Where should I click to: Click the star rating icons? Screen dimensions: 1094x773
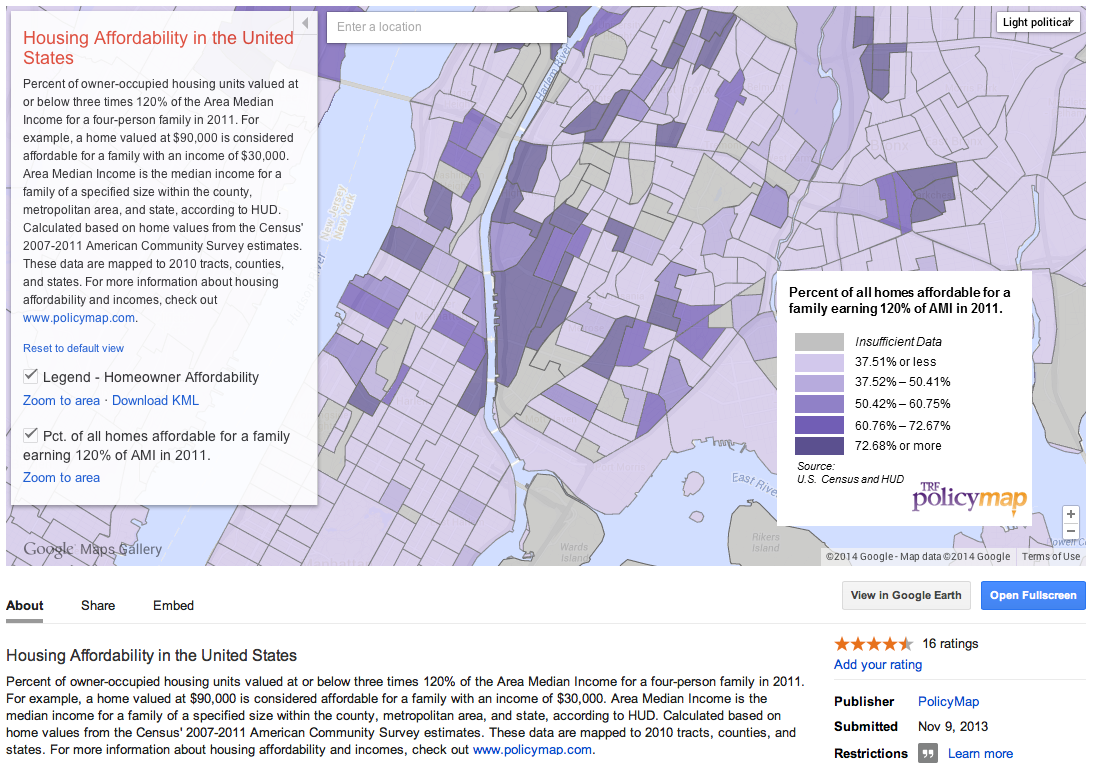tap(873, 643)
